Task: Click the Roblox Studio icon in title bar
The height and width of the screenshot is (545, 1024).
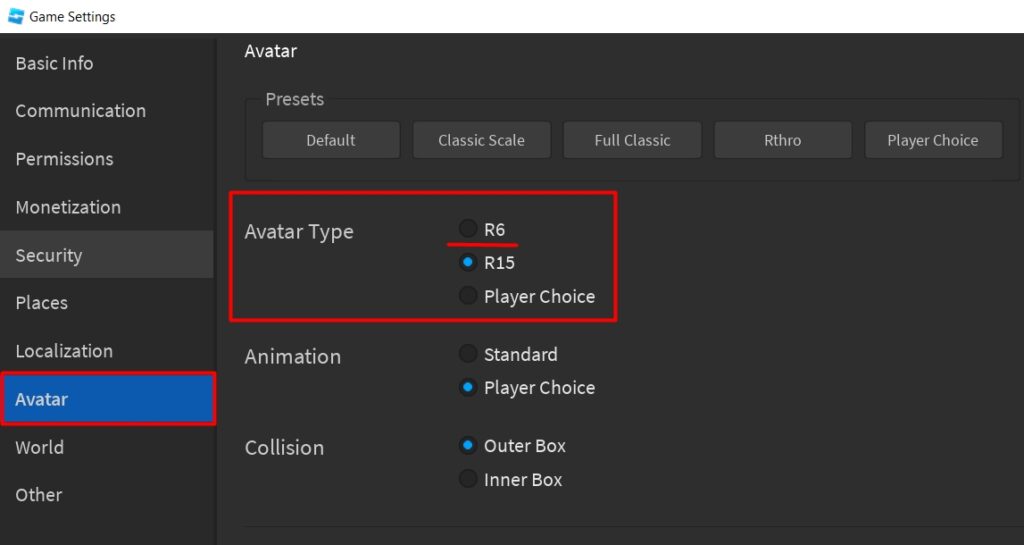Action: (16, 16)
